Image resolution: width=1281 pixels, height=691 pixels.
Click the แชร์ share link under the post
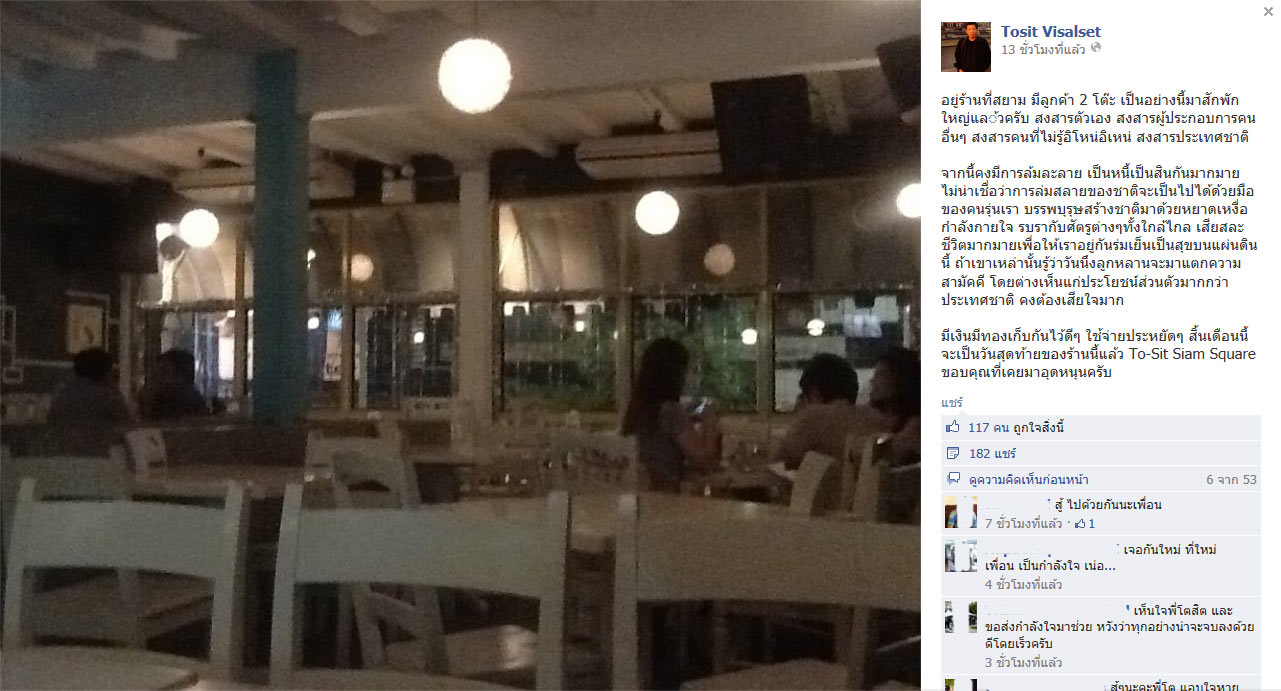pyautogui.click(x=951, y=401)
